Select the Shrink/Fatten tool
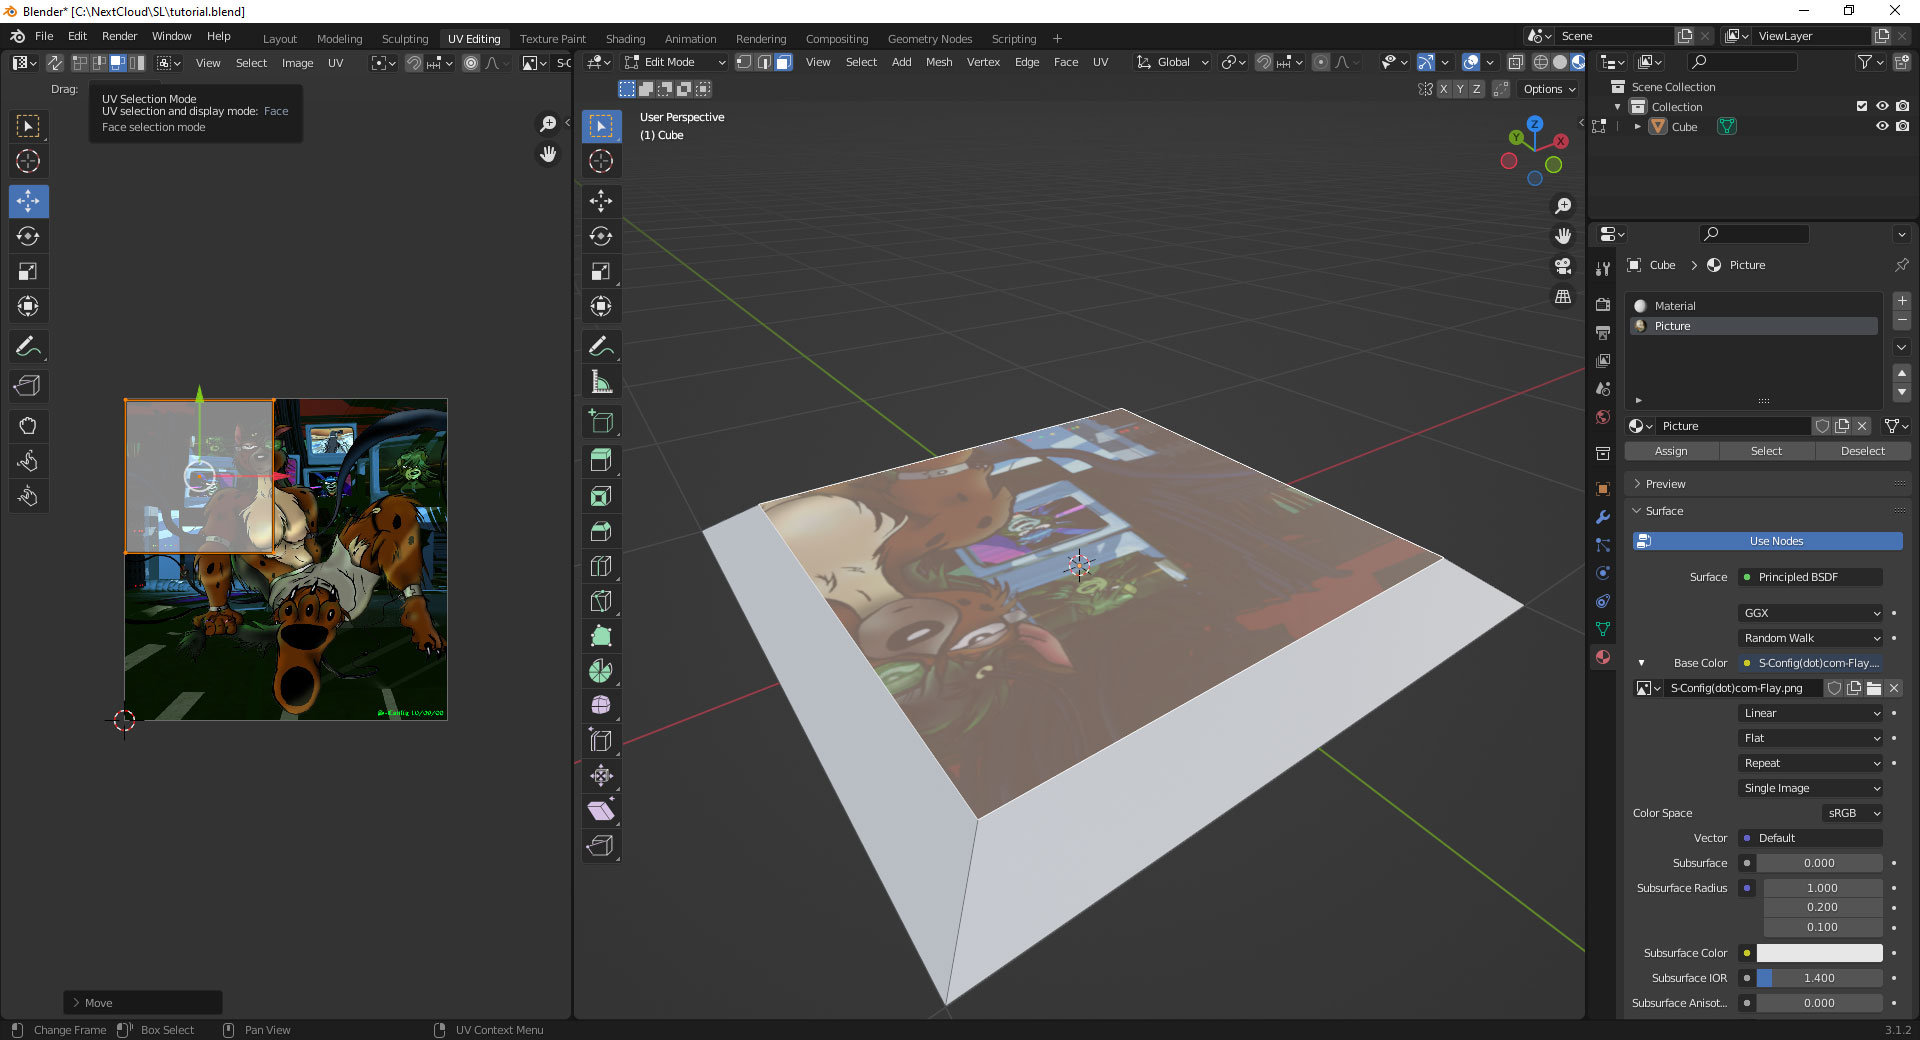The height and width of the screenshot is (1040, 1920). (x=601, y=776)
